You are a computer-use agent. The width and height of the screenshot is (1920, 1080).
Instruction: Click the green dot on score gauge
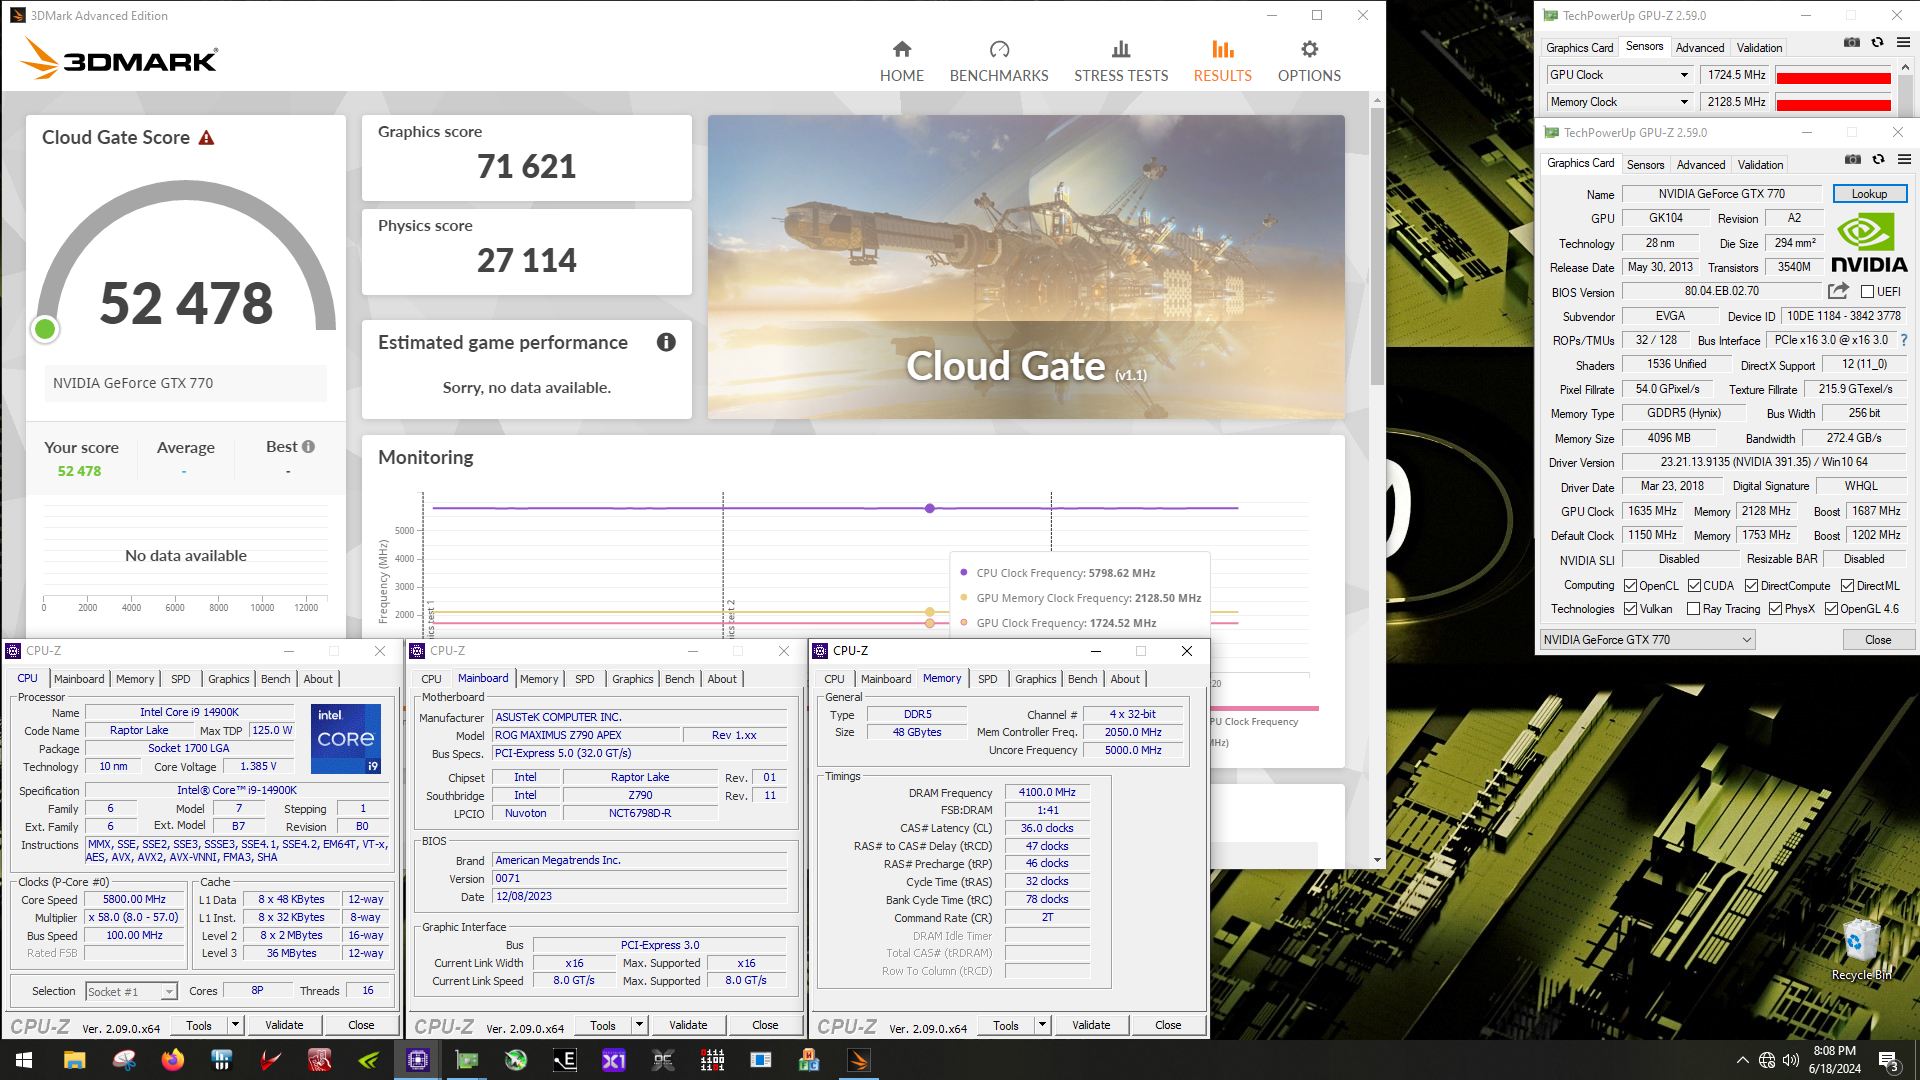click(x=45, y=328)
